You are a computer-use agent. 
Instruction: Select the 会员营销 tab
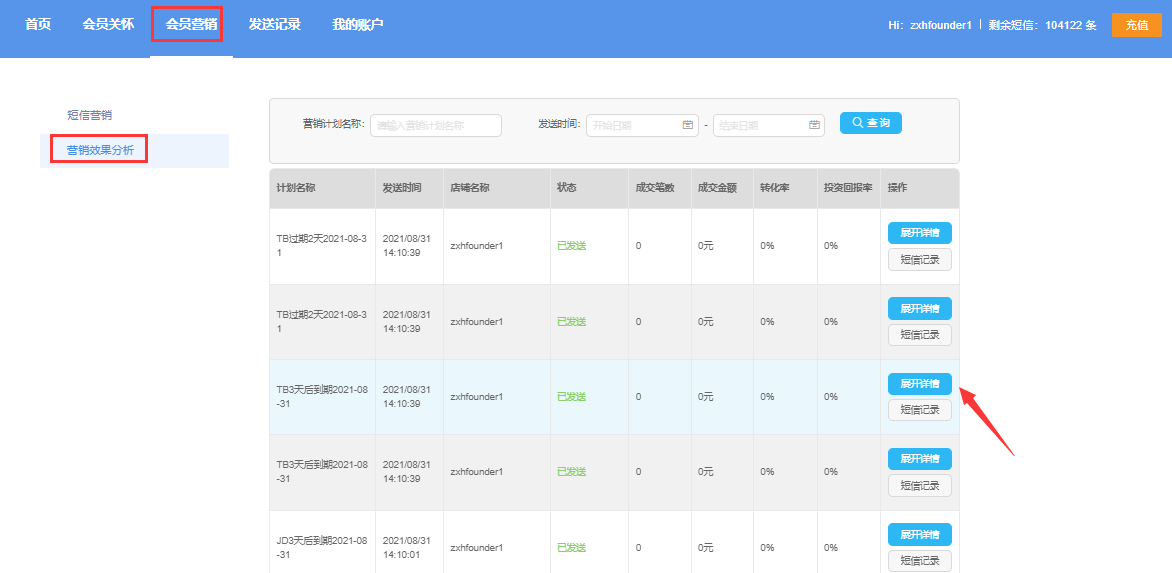[x=191, y=25]
